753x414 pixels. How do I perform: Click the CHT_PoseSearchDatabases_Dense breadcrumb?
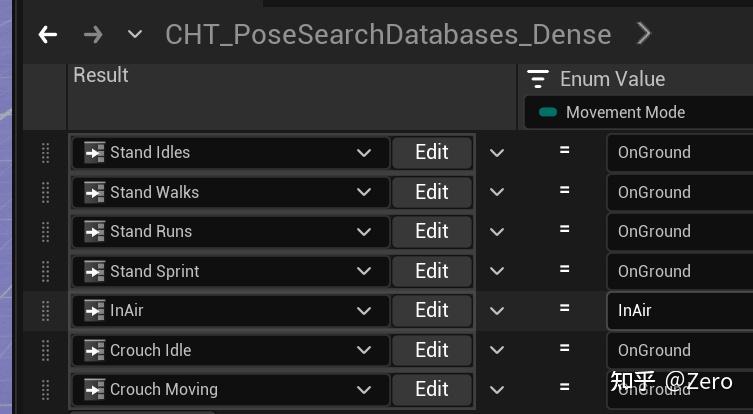tap(388, 35)
